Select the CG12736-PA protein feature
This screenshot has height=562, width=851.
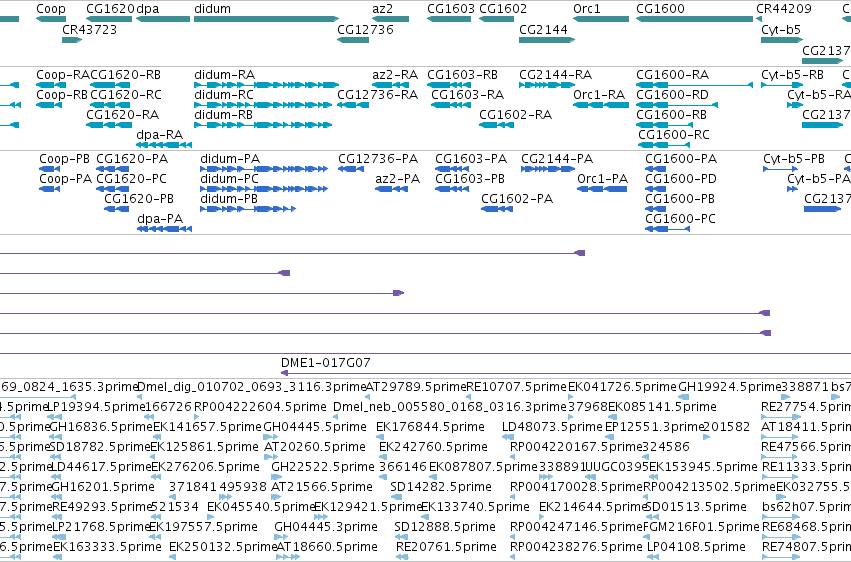351,169
